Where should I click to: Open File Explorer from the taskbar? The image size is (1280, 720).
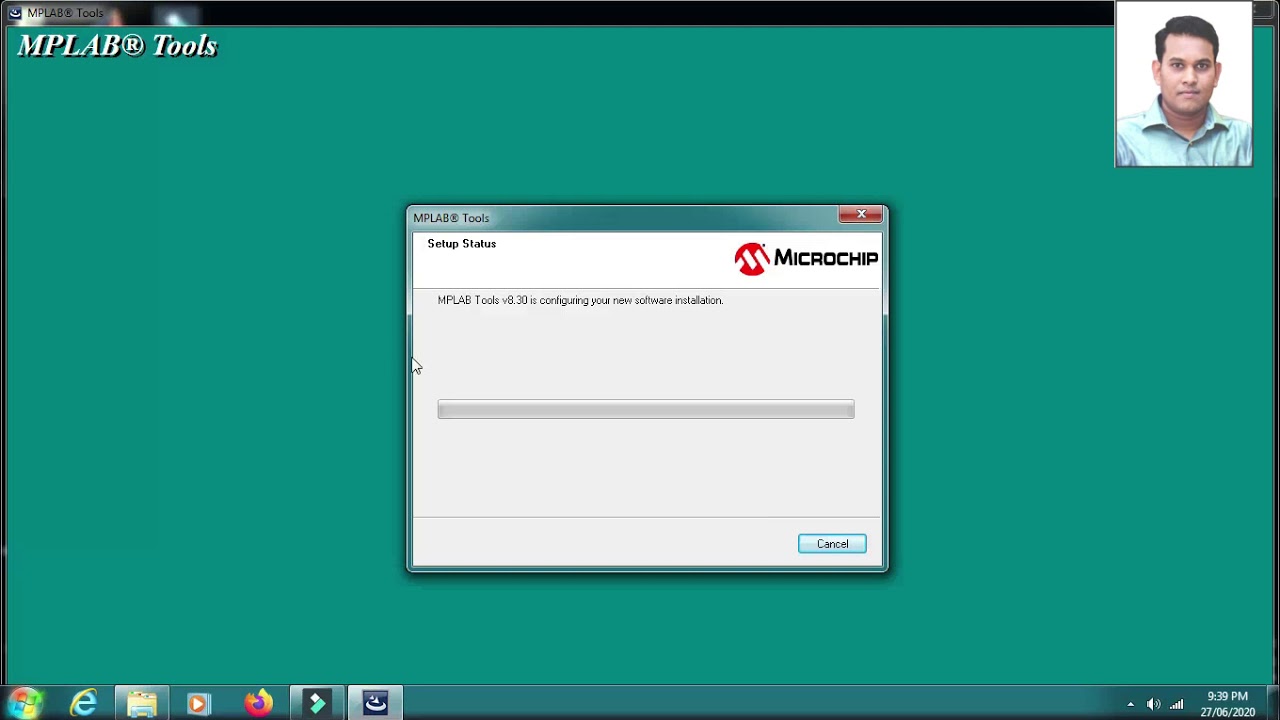pyautogui.click(x=142, y=703)
